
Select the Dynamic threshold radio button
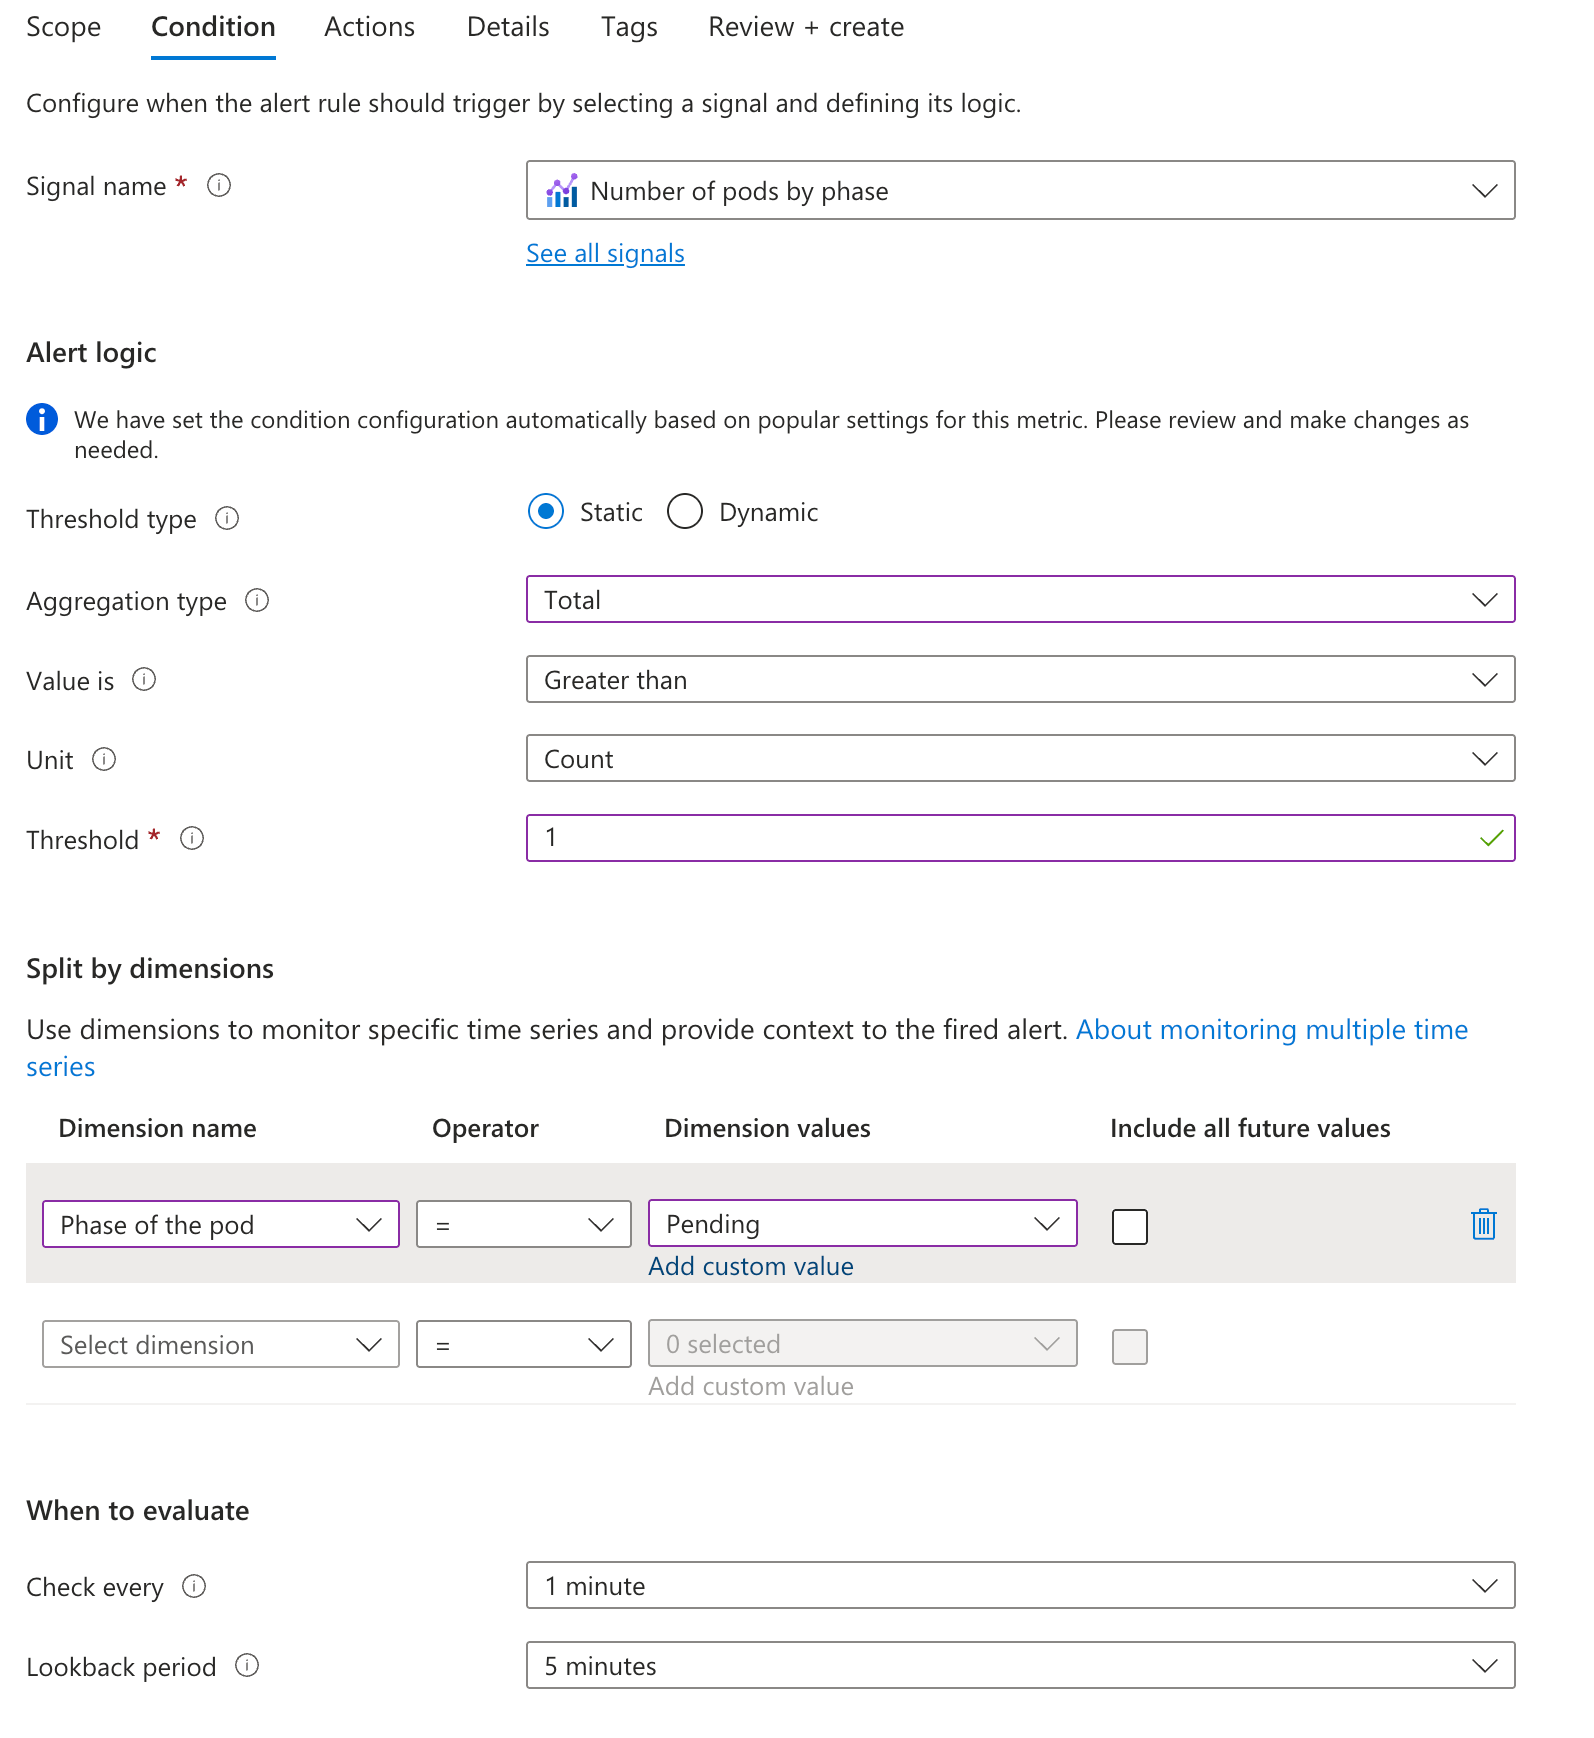[x=685, y=511]
